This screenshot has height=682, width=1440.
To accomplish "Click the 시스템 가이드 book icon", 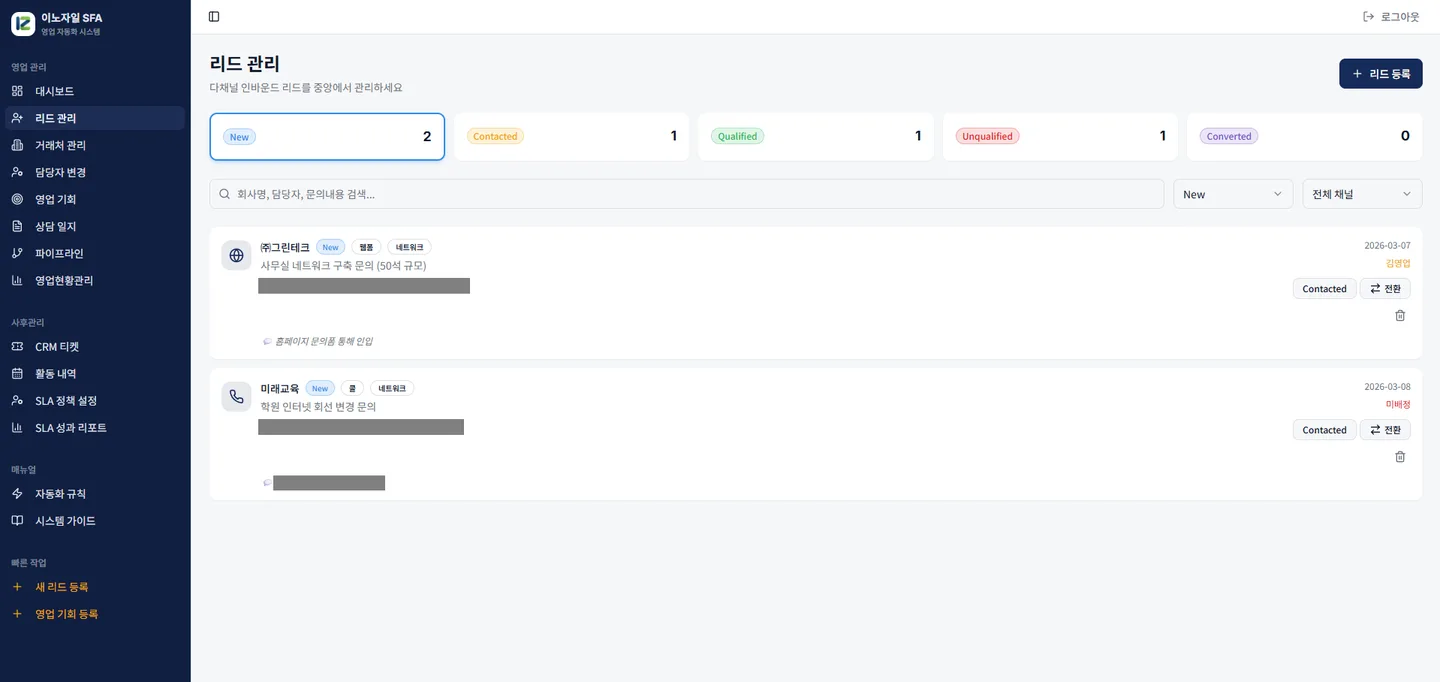I will click(17, 521).
